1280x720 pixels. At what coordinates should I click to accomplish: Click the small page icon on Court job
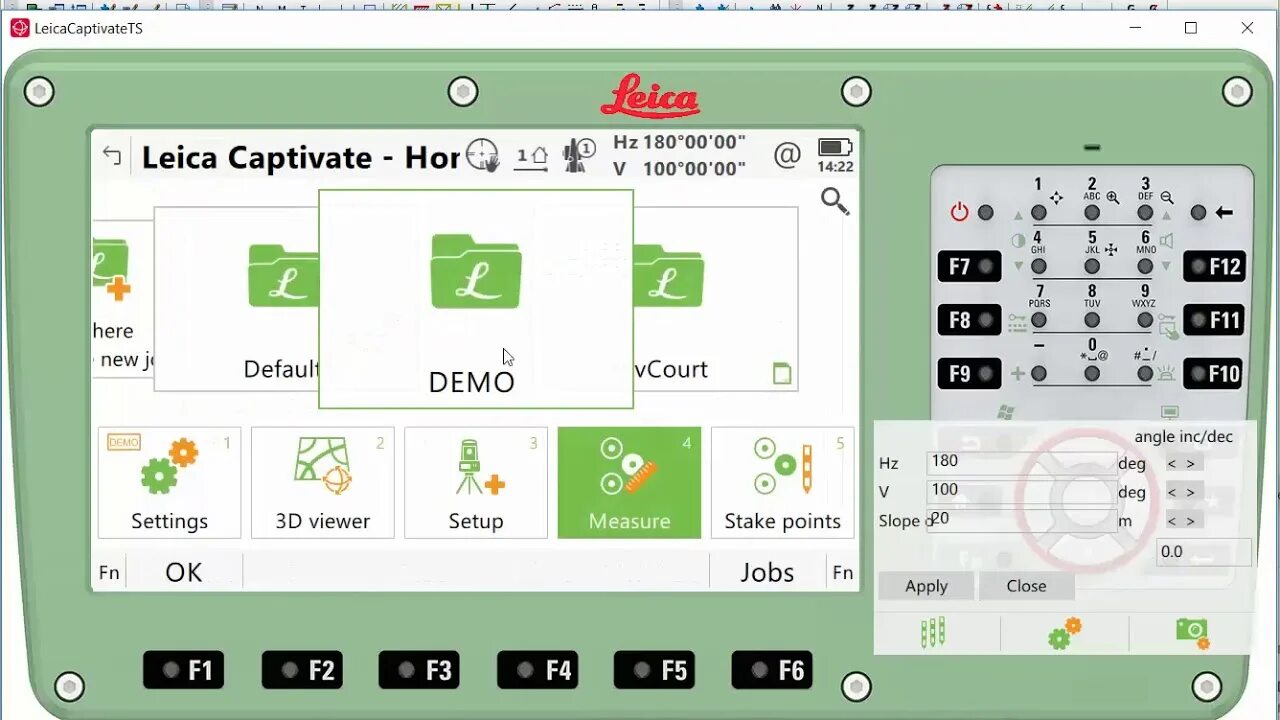[782, 374]
